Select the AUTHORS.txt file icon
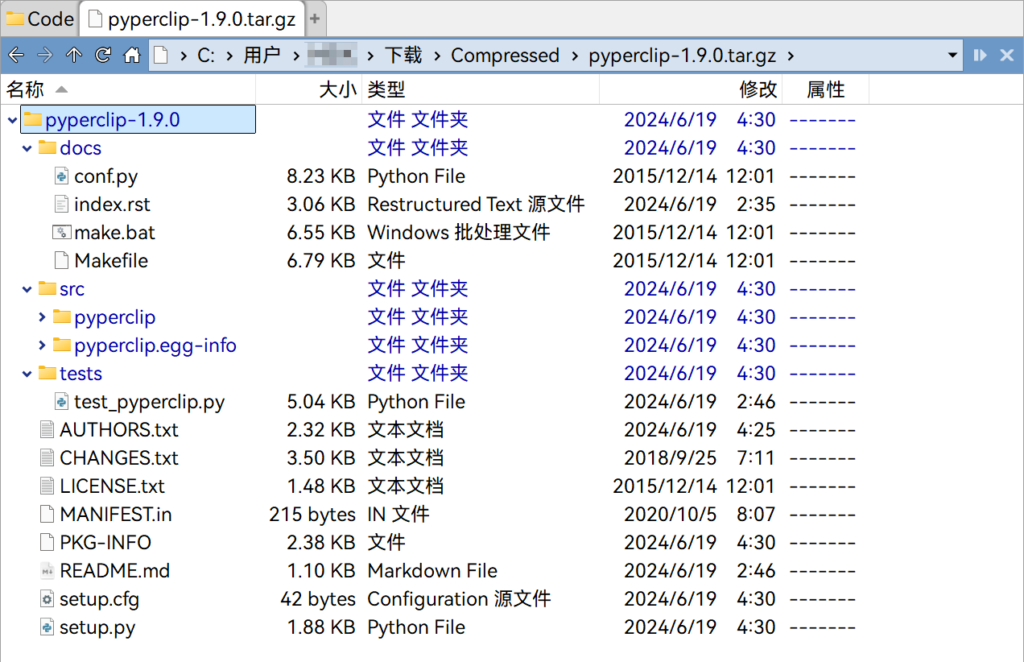 pos(47,430)
